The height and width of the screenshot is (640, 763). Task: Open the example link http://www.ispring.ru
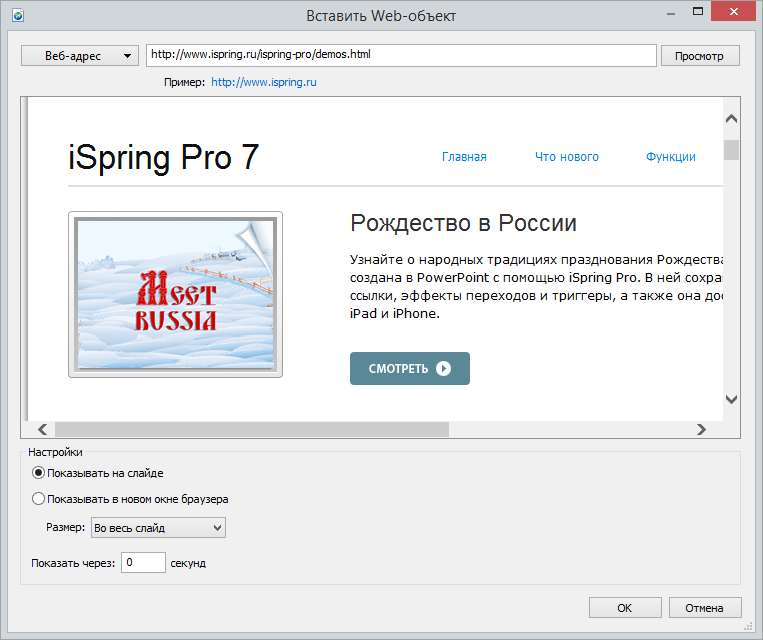(x=264, y=82)
